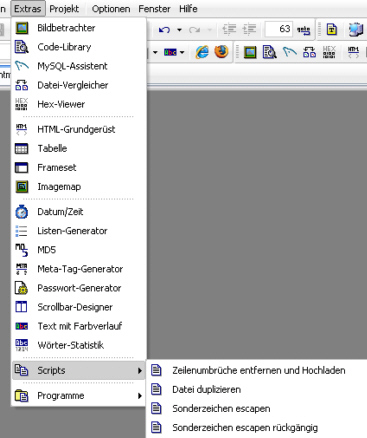Expand the Programme submenu arrow

pos(140,396)
